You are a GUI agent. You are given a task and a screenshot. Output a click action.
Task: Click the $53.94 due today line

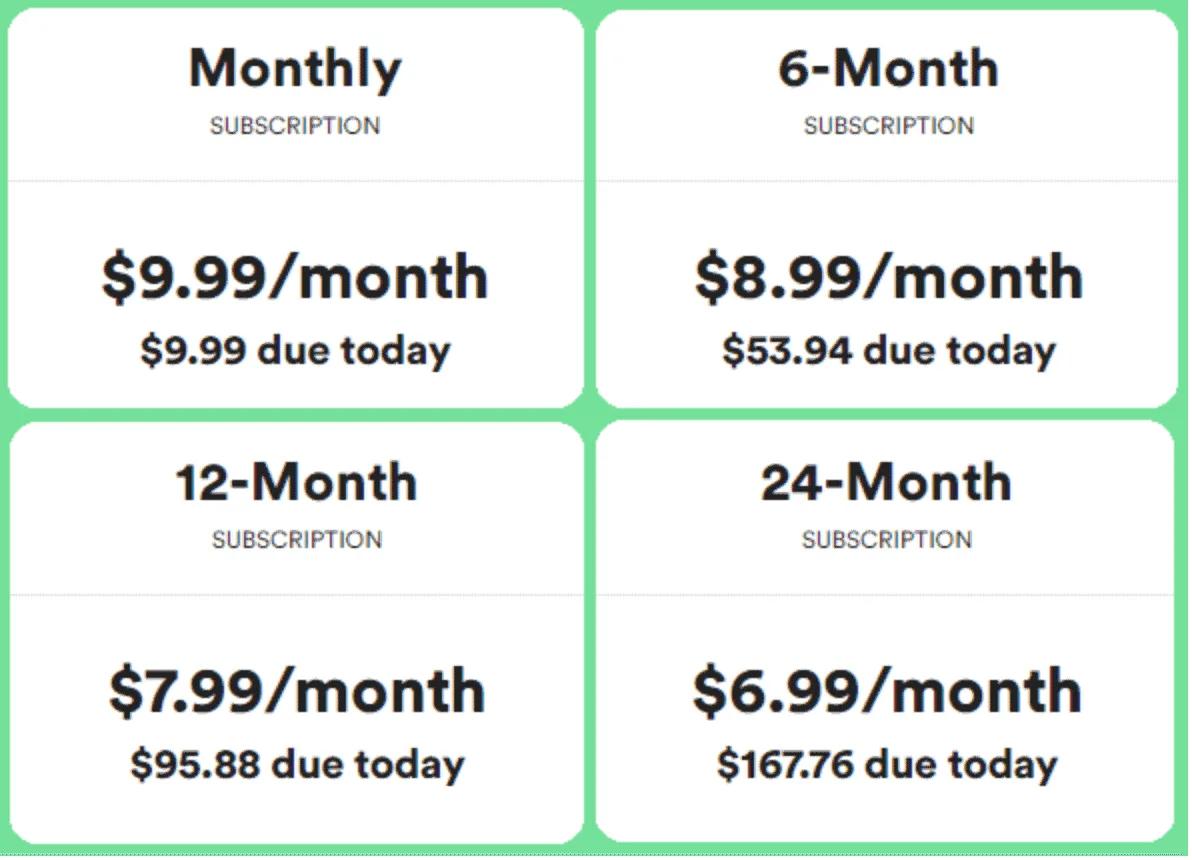[889, 351]
